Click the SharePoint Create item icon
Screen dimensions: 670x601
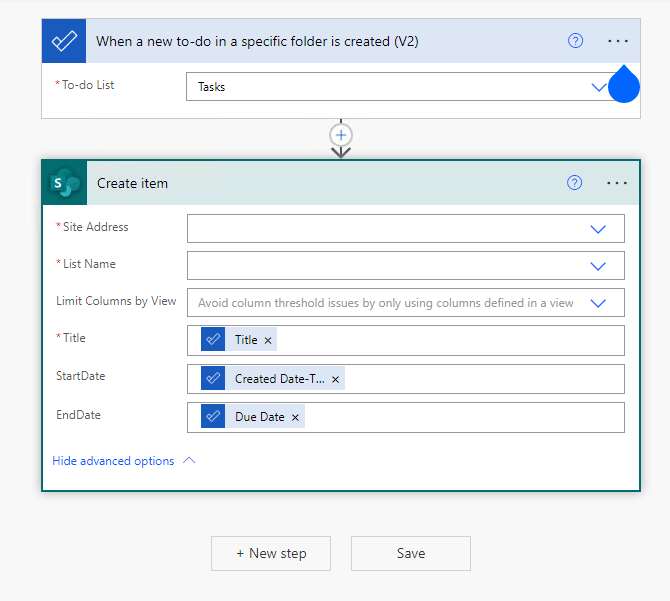(x=65, y=183)
